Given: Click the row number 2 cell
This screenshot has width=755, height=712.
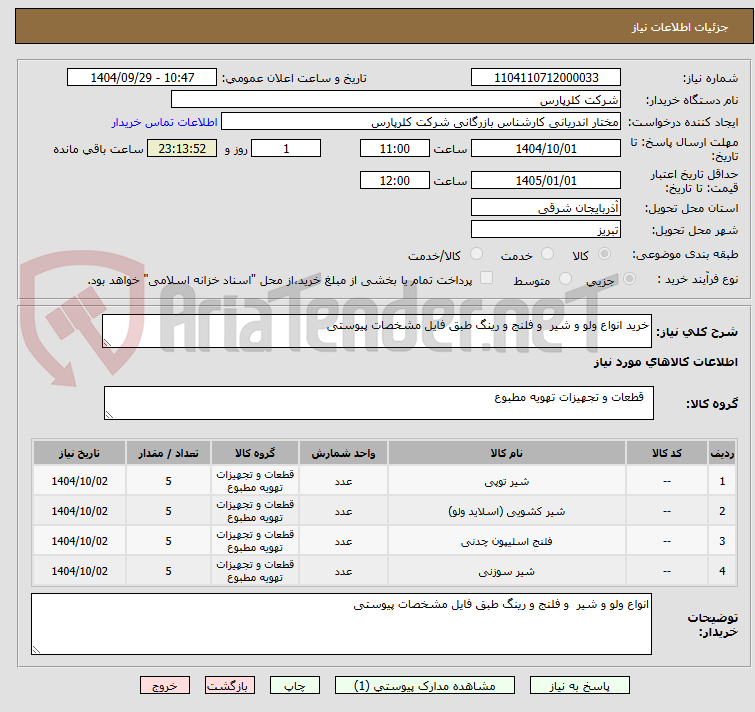Looking at the screenshot, I should [722, 511].
